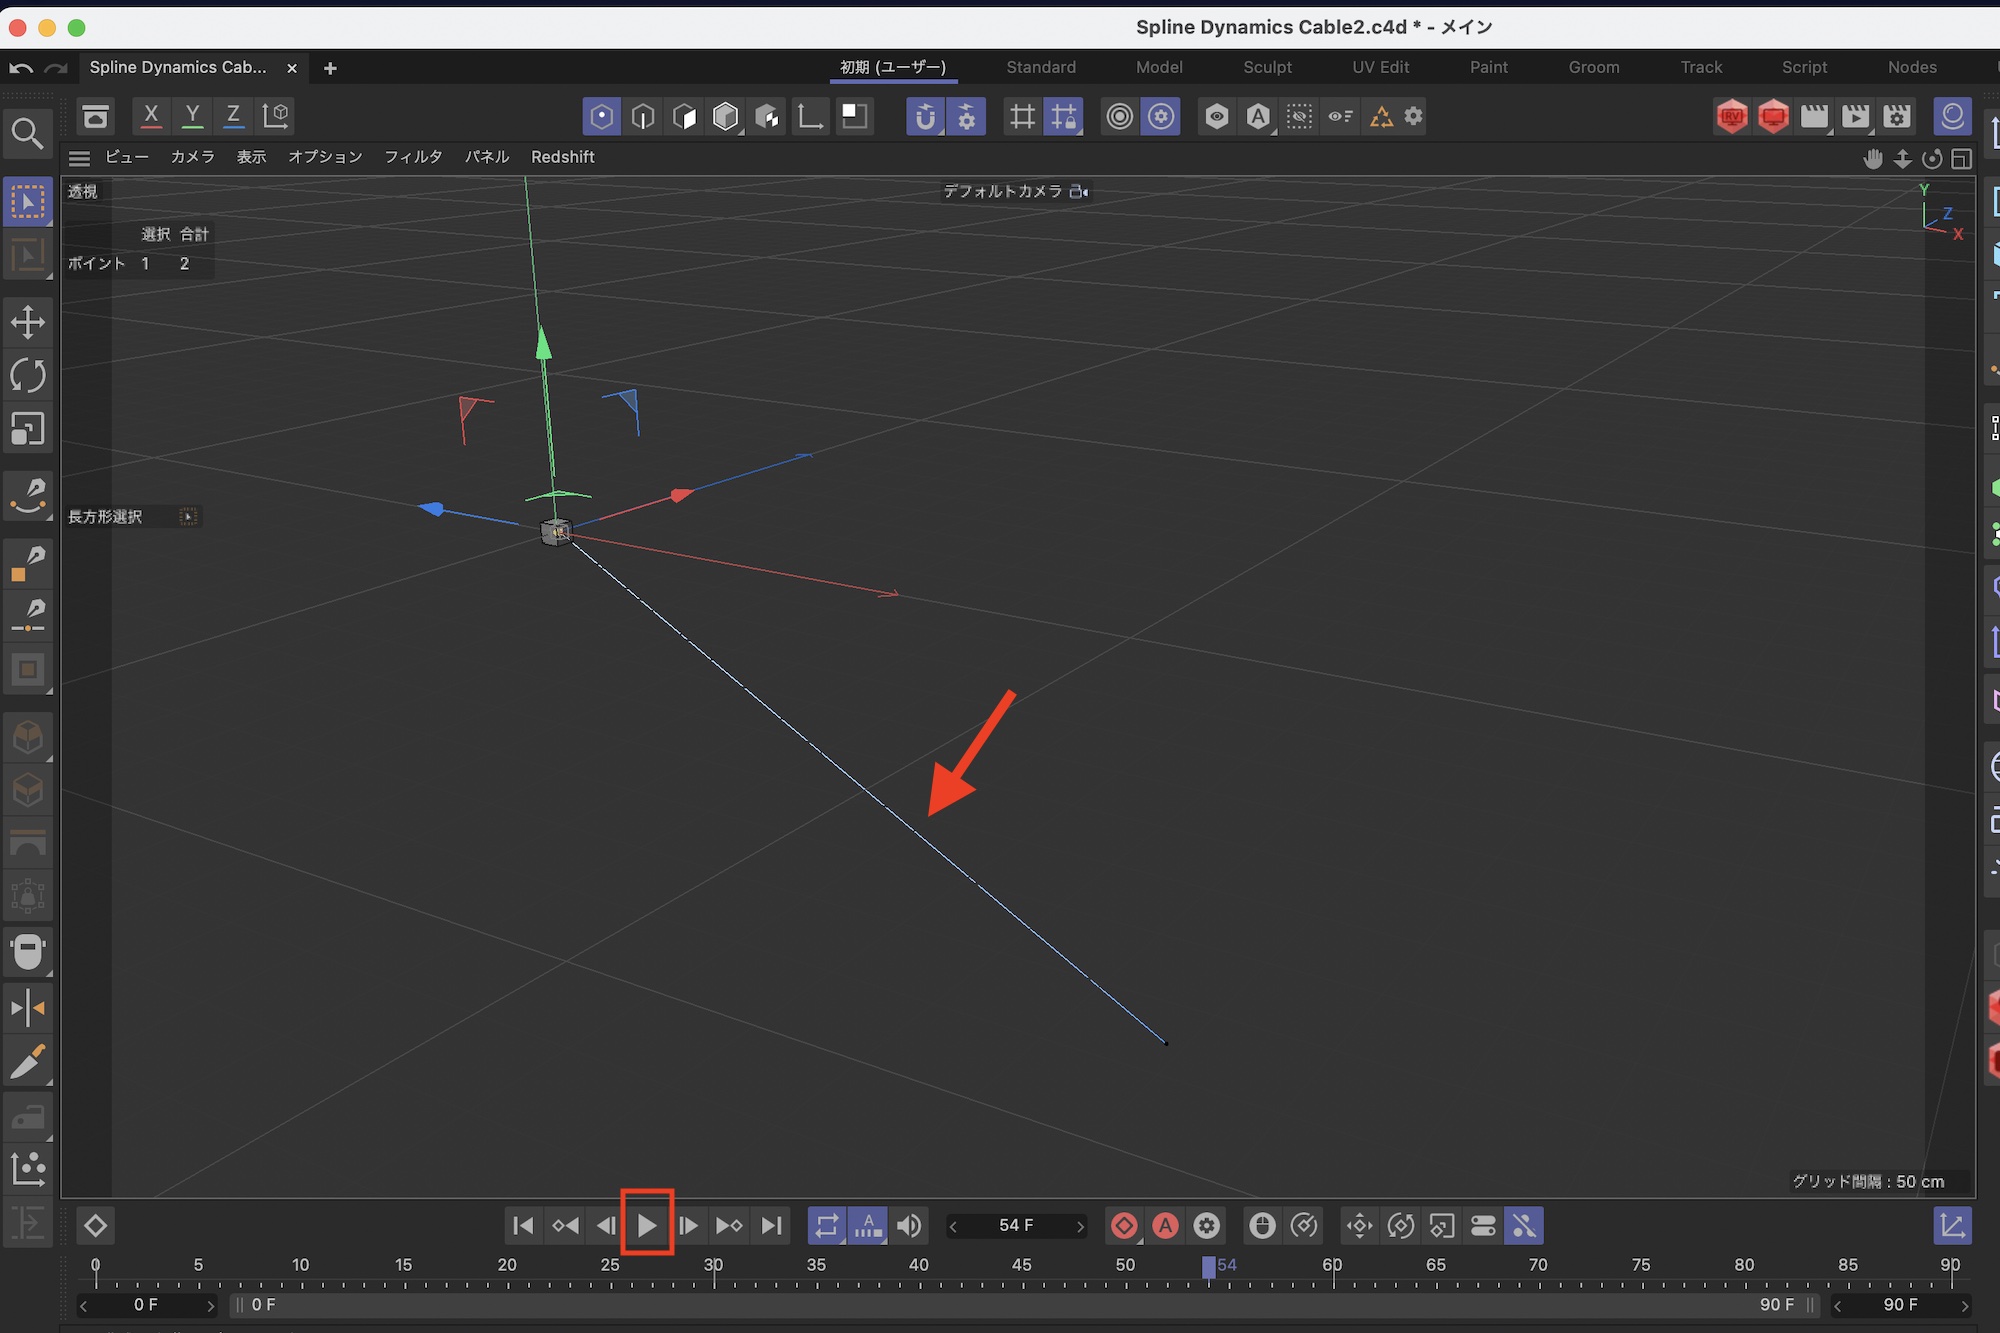
Task: Add a new document tab with plus
Action: tap(330, 68)
